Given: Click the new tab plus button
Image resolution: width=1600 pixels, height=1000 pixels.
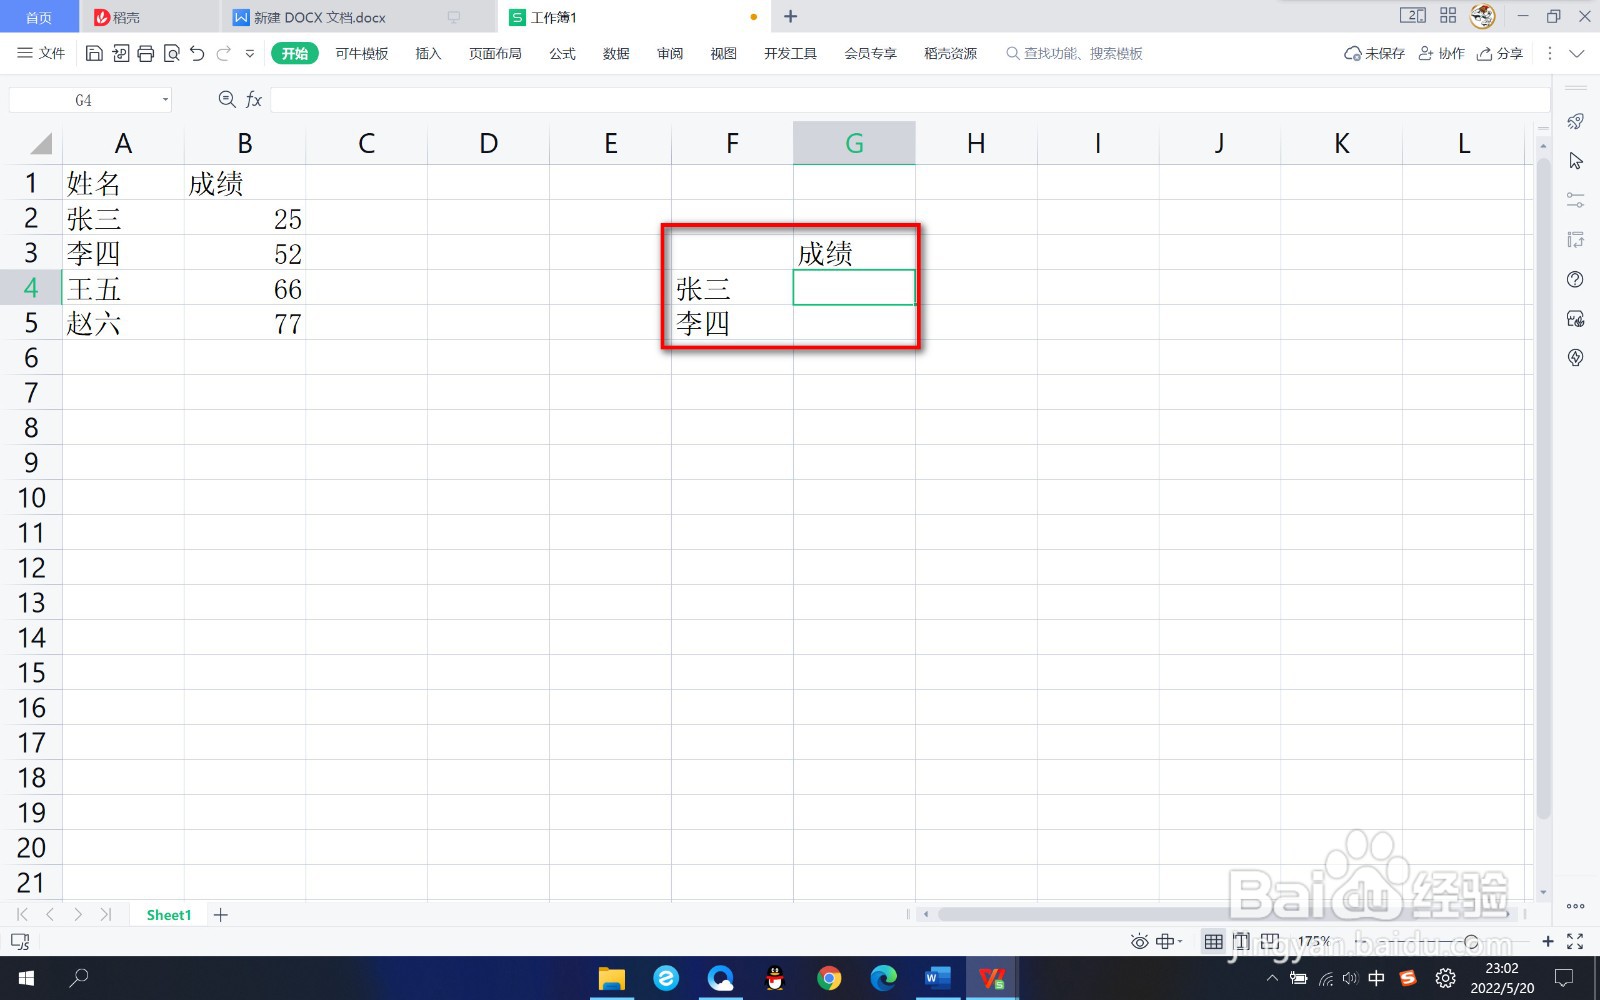Looking at the screenshot, I should tap(791, 16).
